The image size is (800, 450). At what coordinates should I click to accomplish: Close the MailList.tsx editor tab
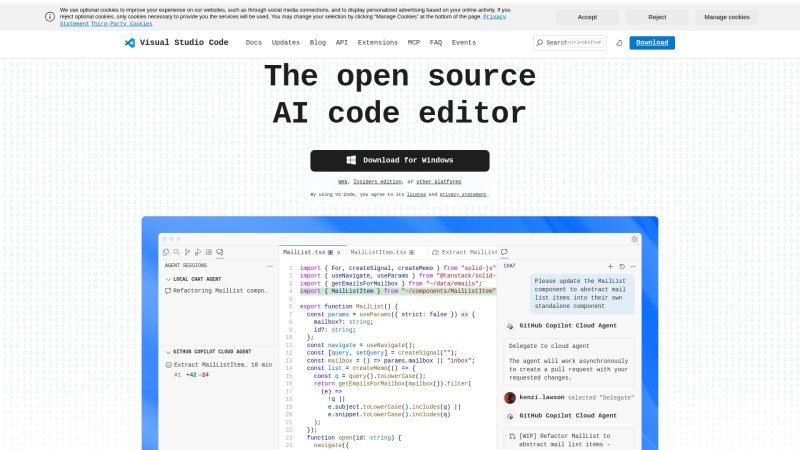pos(338,253)
